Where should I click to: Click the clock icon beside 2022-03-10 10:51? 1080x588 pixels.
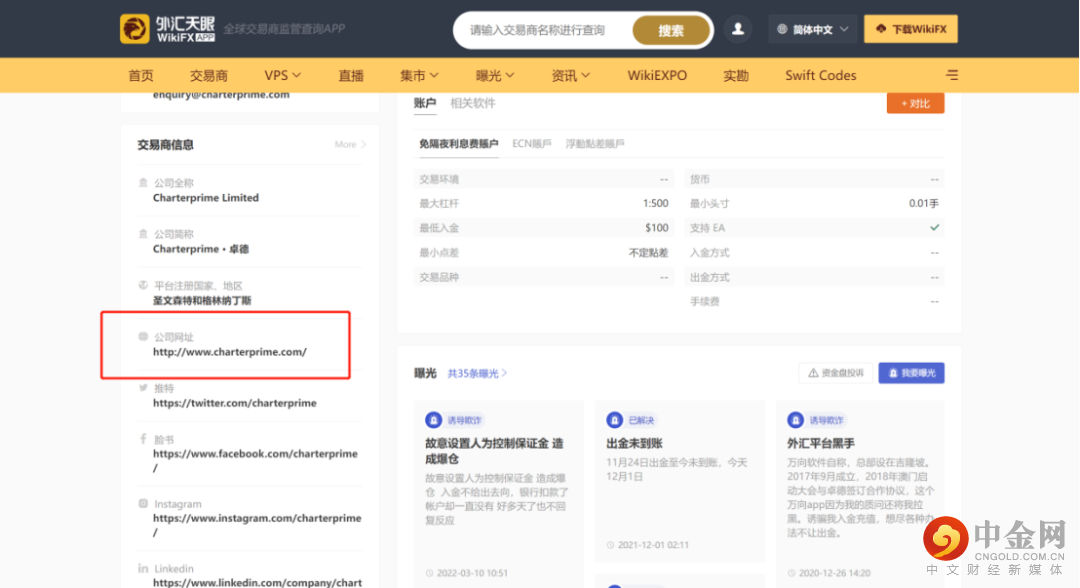[429, 573]
